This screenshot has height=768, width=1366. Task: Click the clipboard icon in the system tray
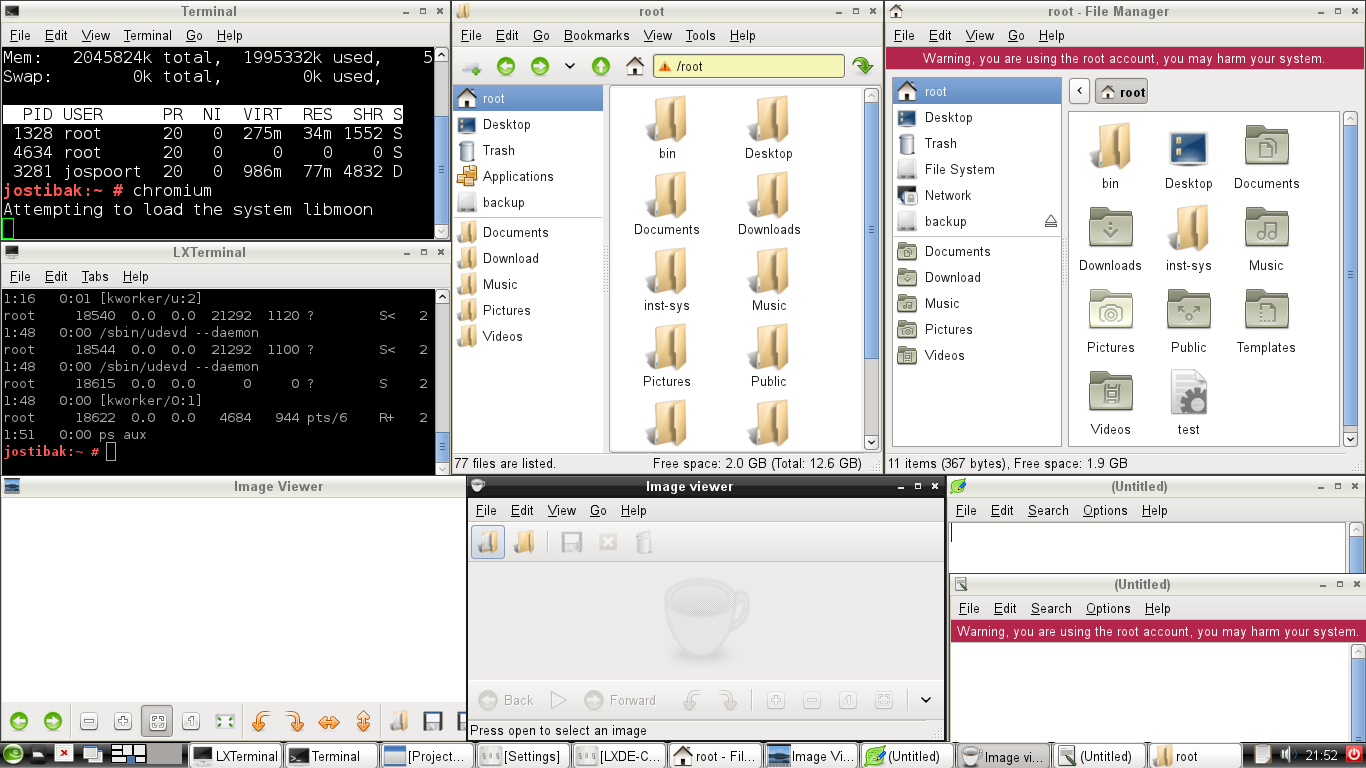[1263, 755]
